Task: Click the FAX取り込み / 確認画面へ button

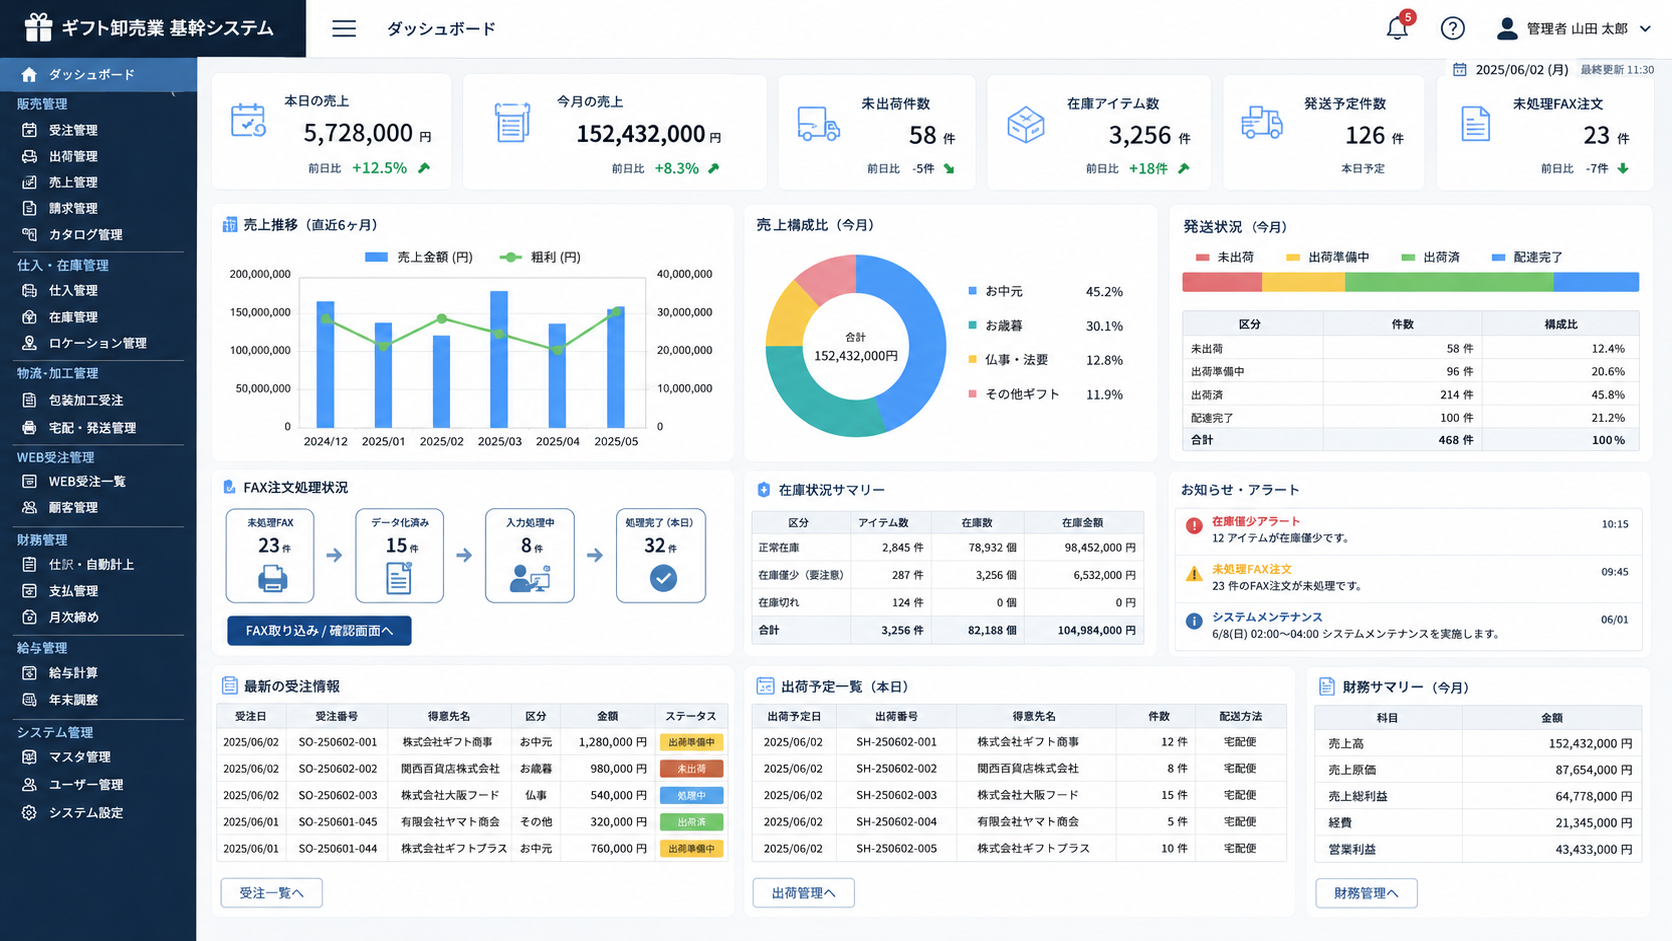Action: [319, 630]
